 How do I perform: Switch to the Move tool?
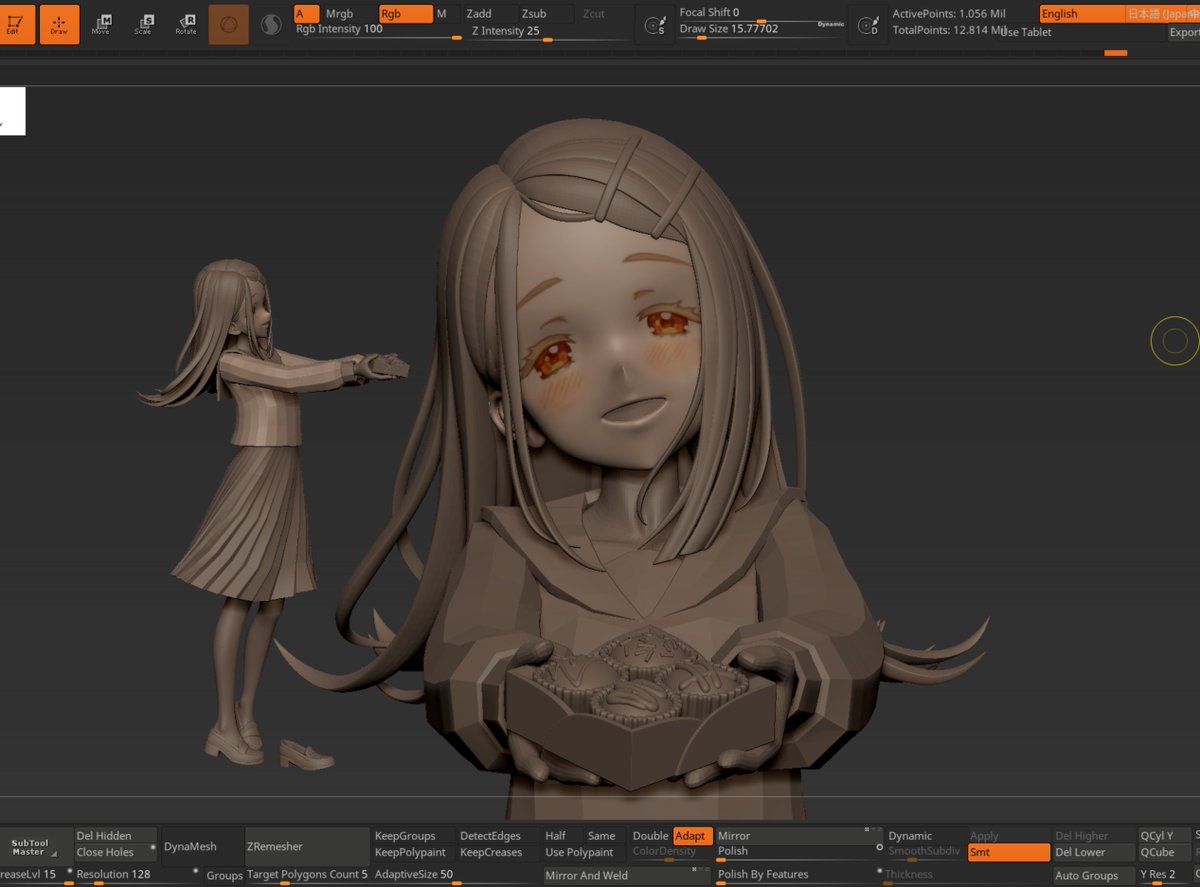[x=101, y=24]
